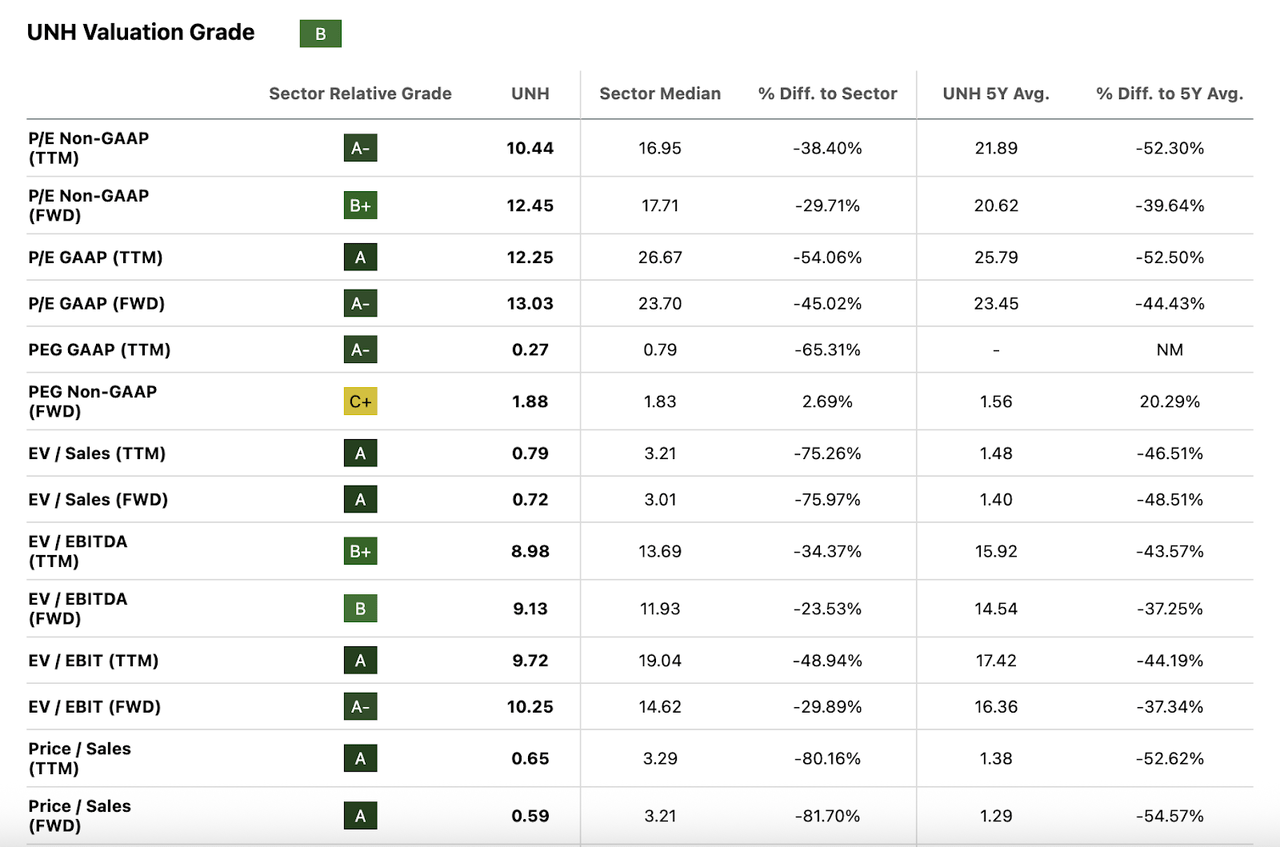
Task: Select the Price / Sales (FWD) row label
Action: coord(79,816)
